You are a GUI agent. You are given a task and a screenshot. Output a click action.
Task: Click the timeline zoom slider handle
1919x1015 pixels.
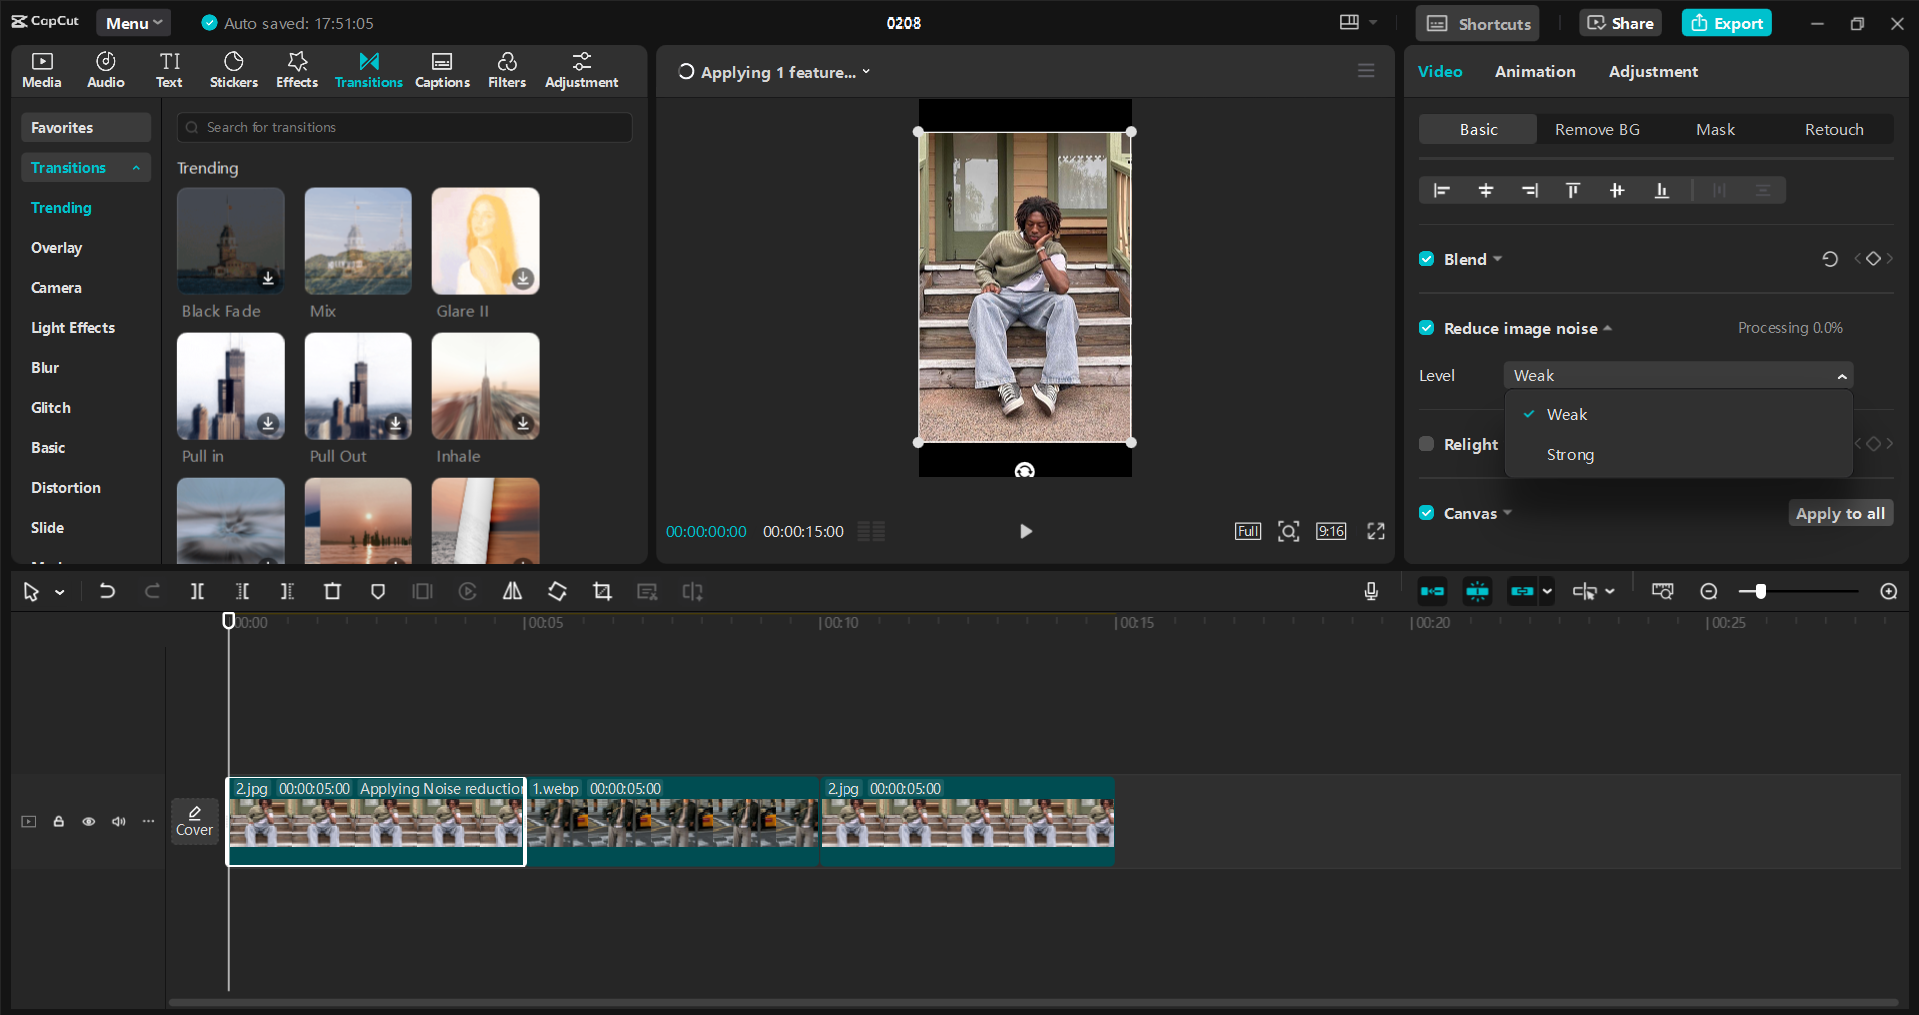coord(1760,592)
